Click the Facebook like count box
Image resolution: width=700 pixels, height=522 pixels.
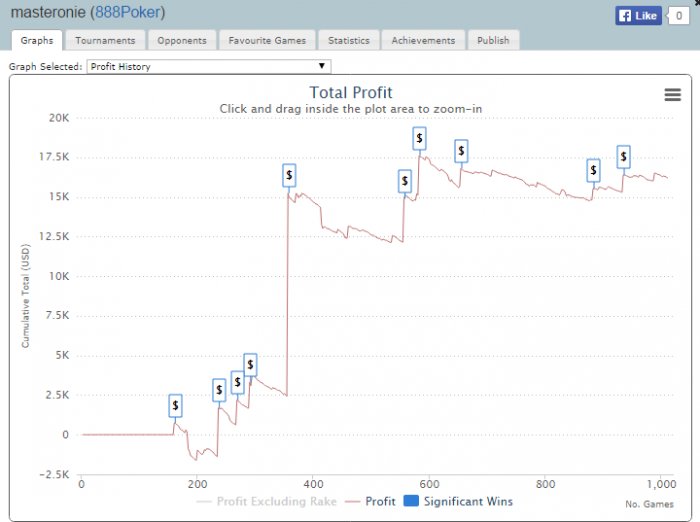[679, 16]
